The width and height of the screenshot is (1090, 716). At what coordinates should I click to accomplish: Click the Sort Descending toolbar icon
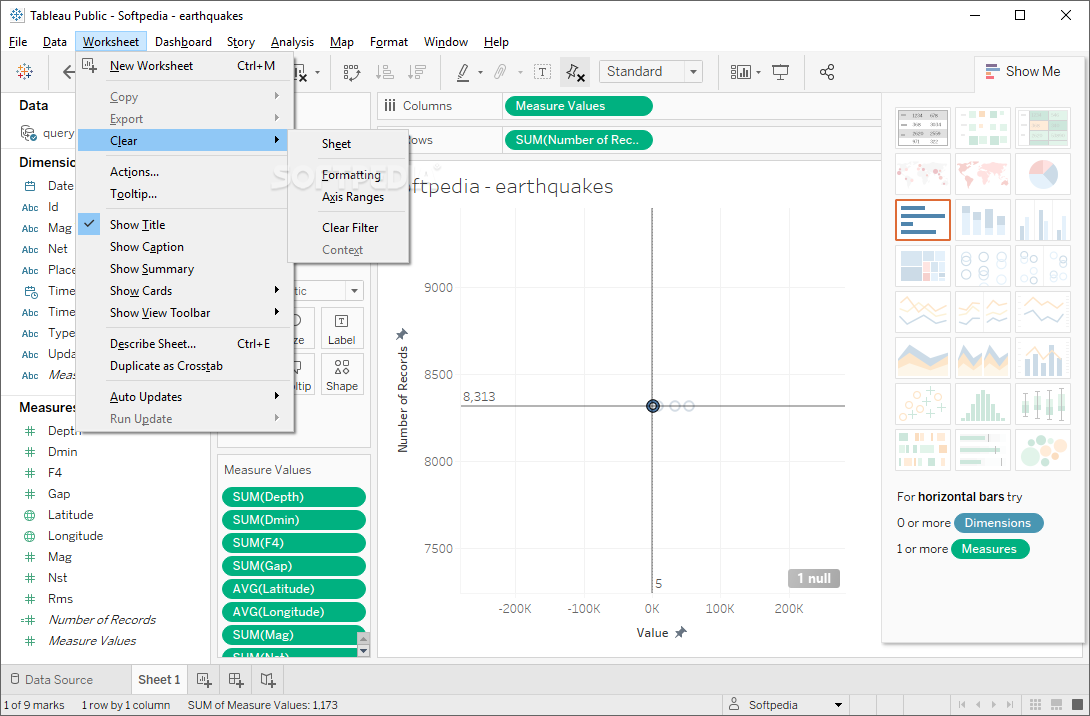[416, 72]
